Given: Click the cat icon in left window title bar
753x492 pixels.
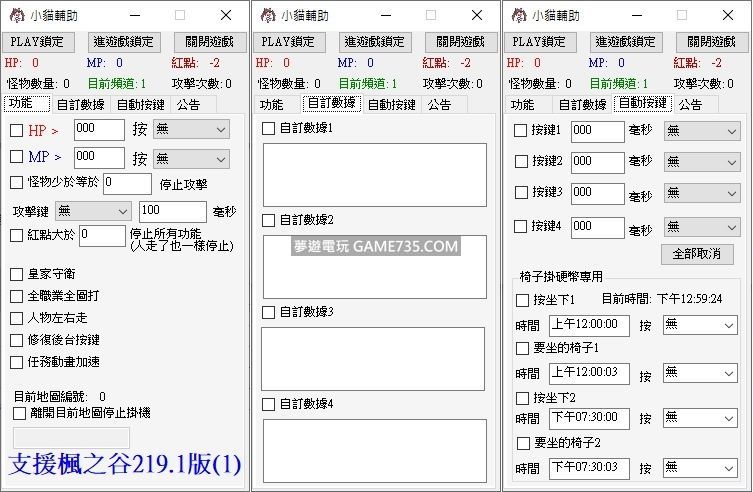Looking at the screenshot, I should point(17,15).
